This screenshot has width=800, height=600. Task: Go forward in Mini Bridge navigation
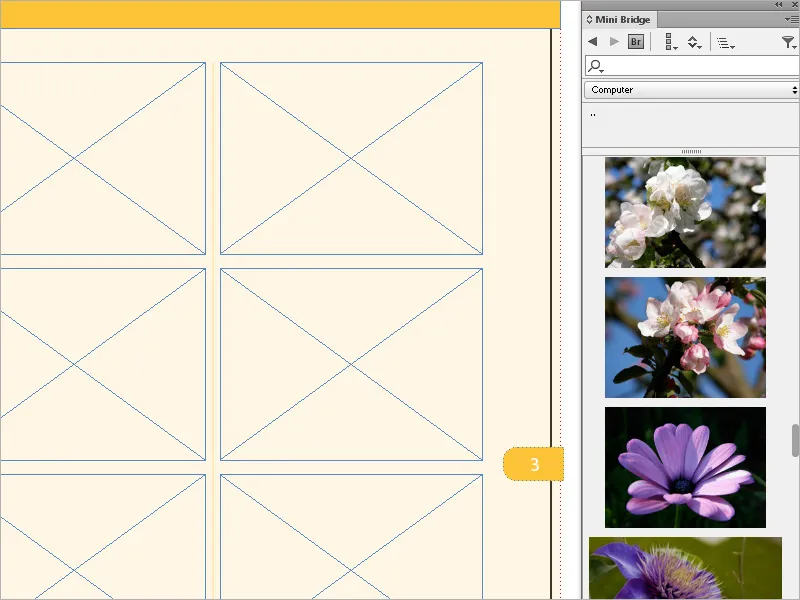615,41
